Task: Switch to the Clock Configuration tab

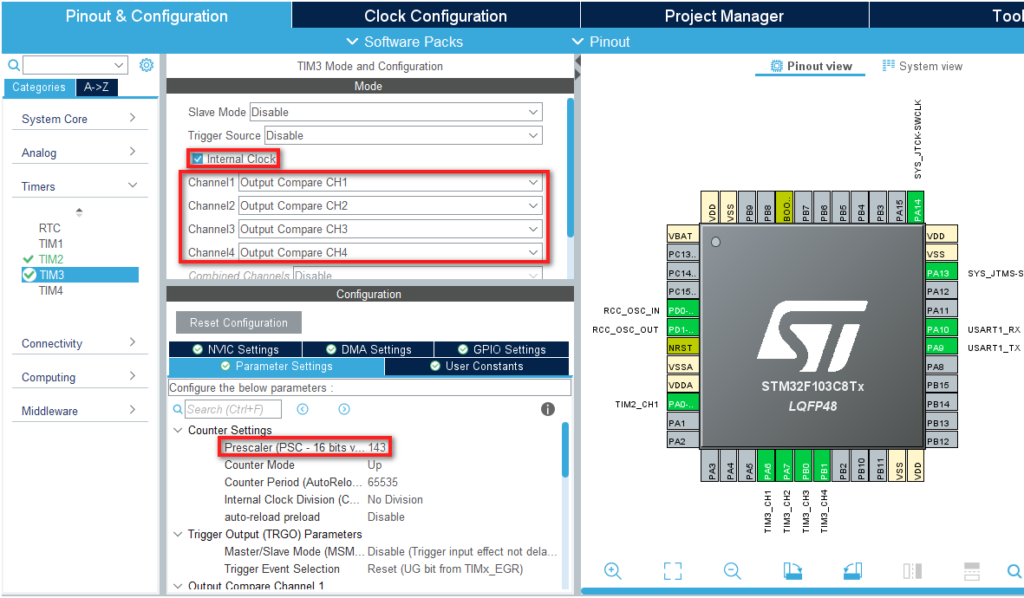Action: click(435, 16)
